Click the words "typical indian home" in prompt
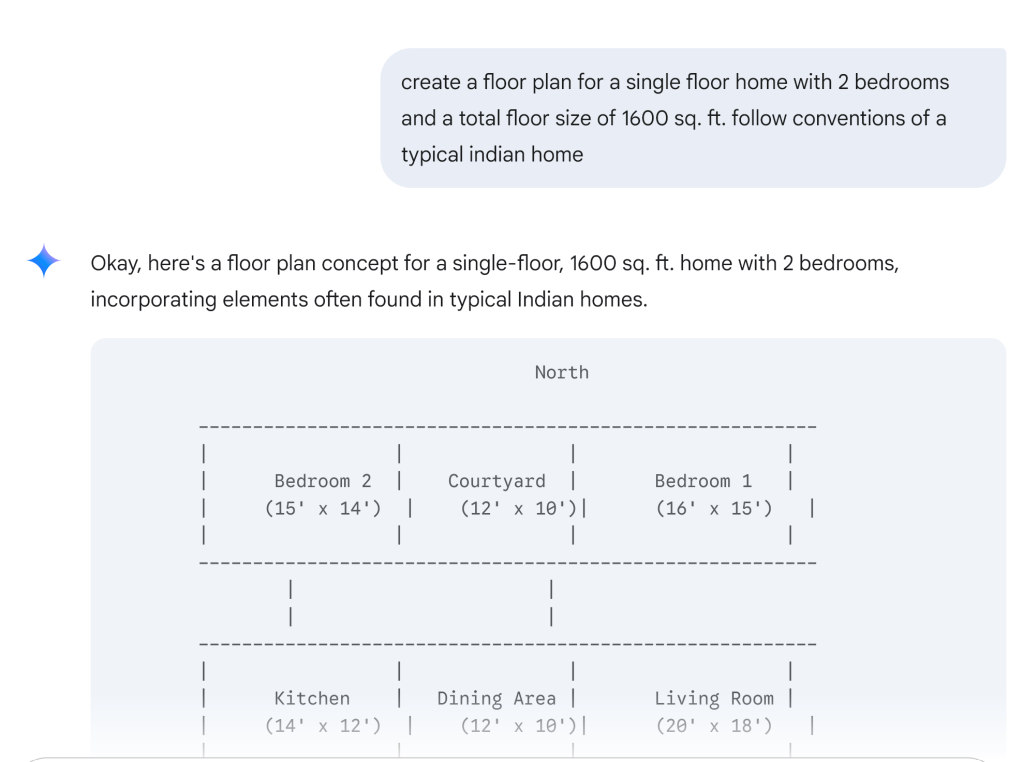Viewport: 1023px width, 762px height. pyautogui.click(x=492, y=154)
